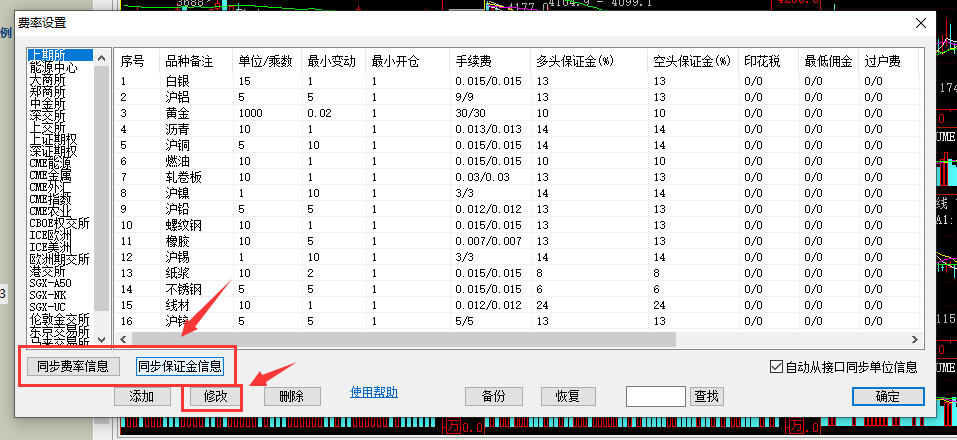Select CME能源 in the exchange list
This screenshot has width=957, height=440.
(x=60, y=163)
